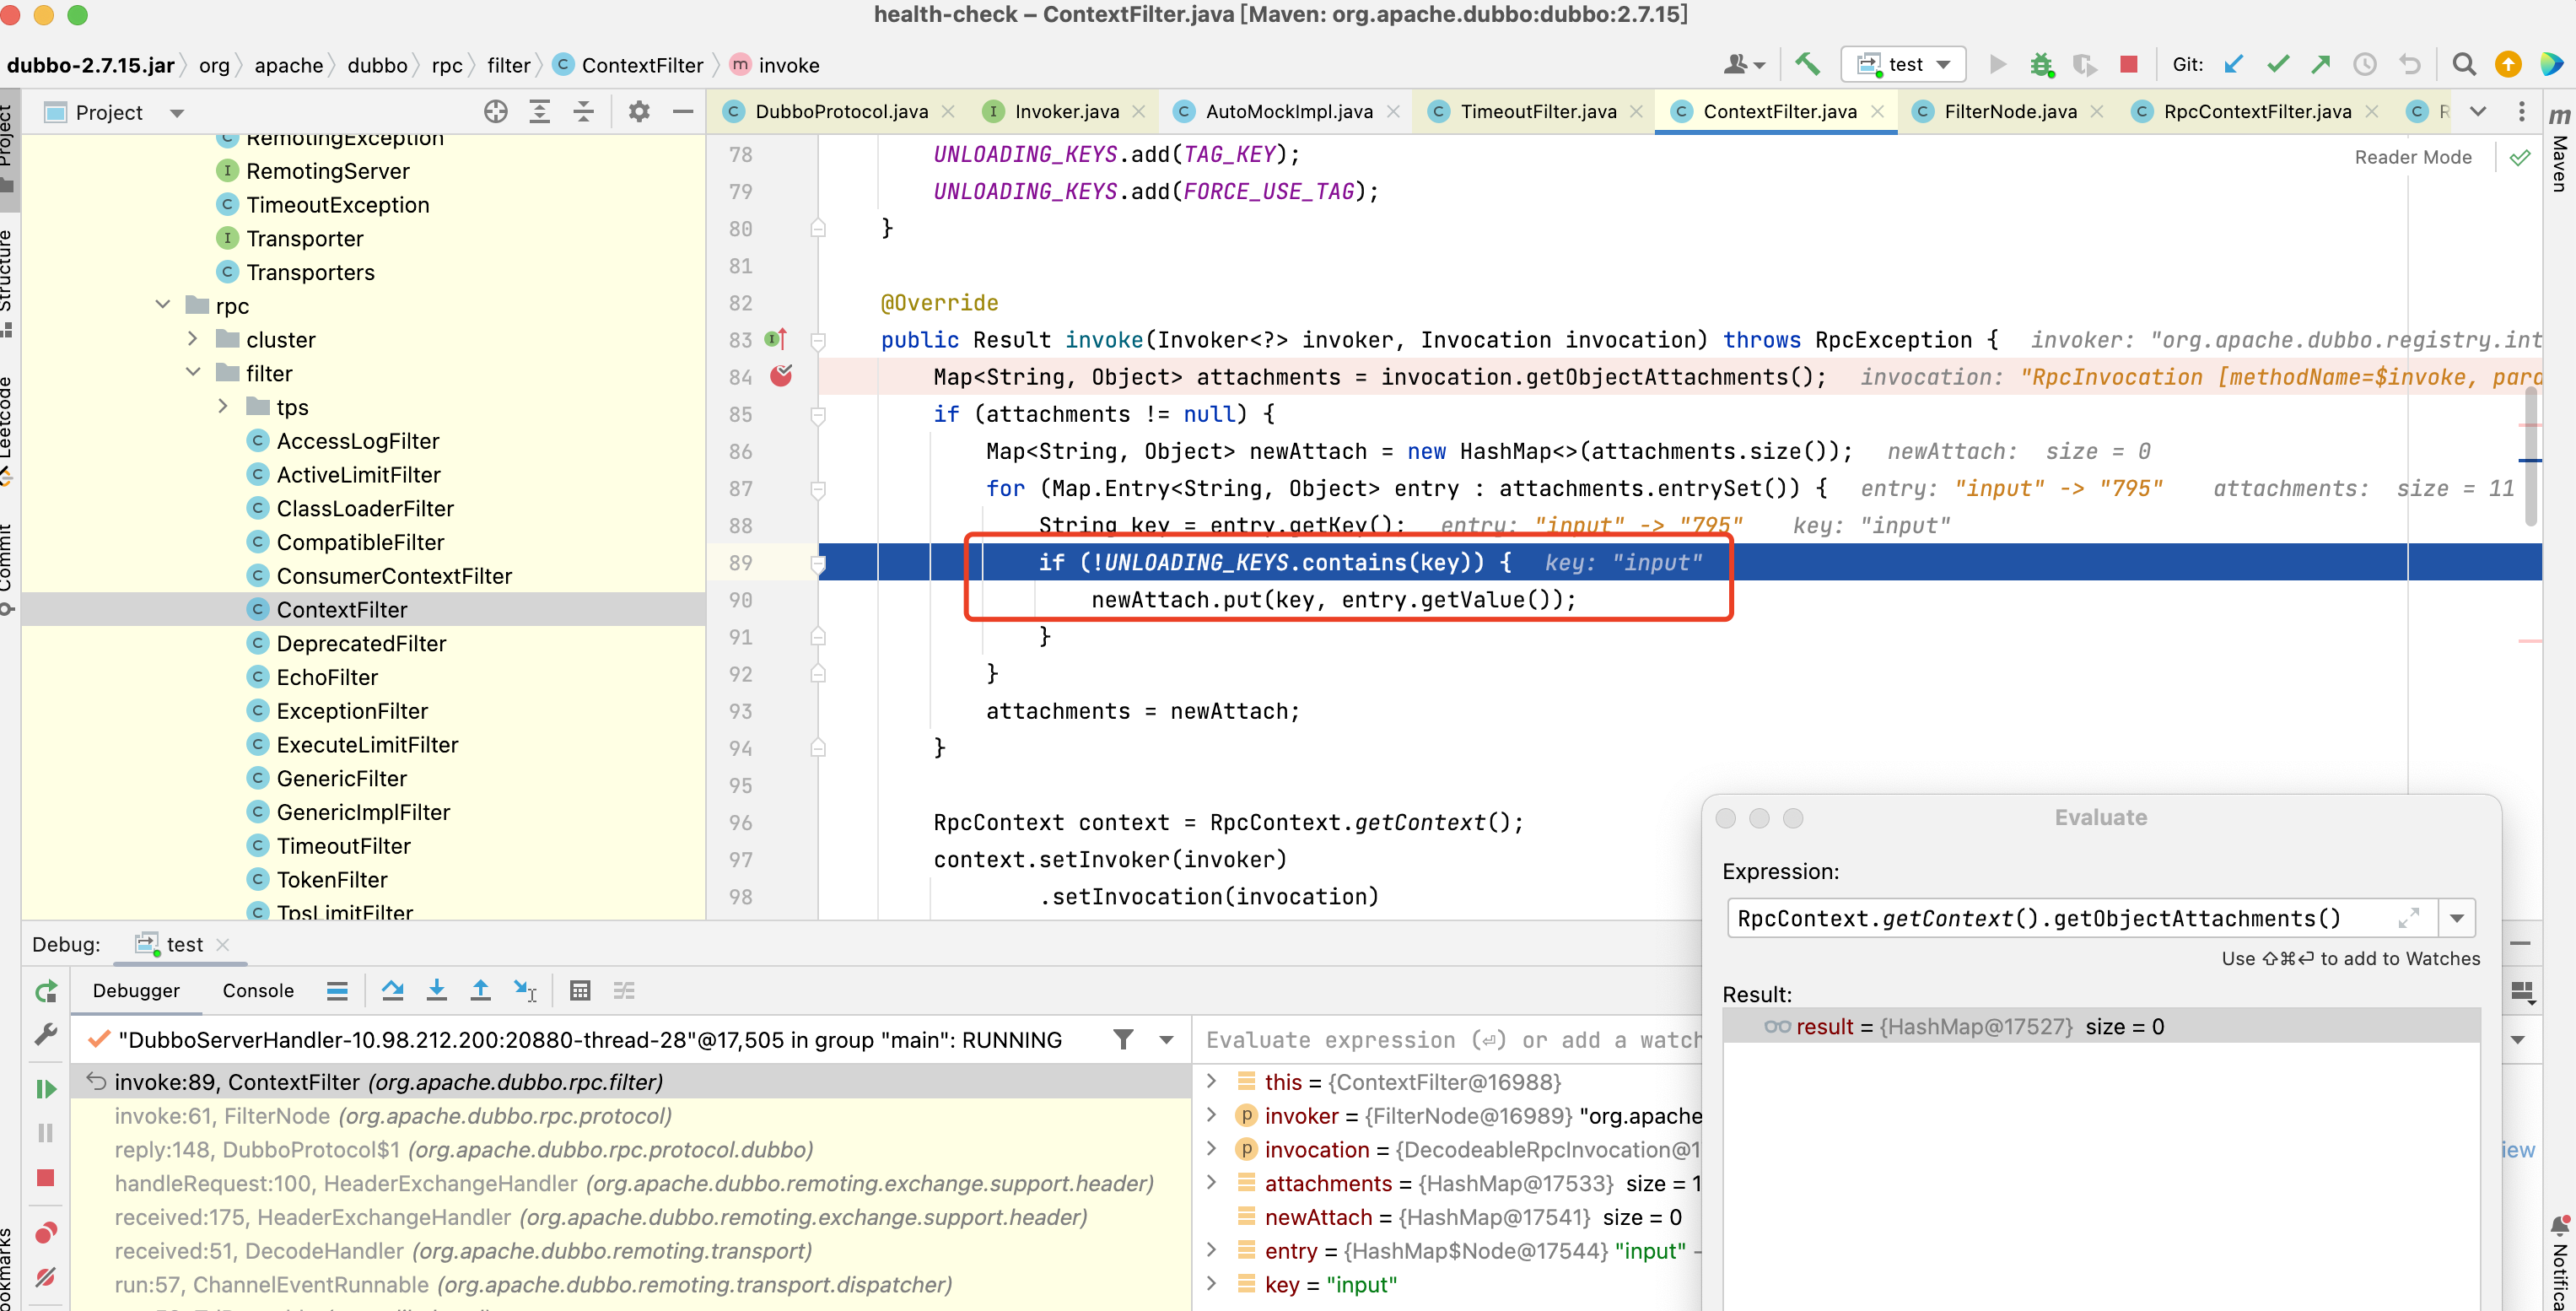
Task: Click the Debug 'test' bug icon
Action: tap(2041, 64)
